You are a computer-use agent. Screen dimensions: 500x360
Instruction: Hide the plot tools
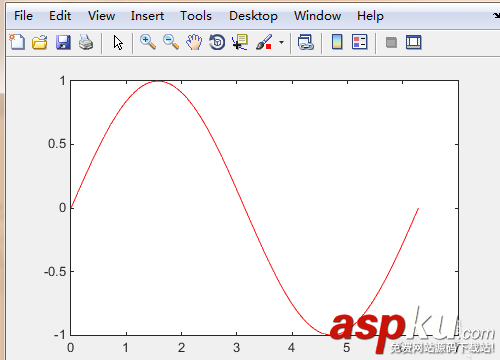(391, 43)
